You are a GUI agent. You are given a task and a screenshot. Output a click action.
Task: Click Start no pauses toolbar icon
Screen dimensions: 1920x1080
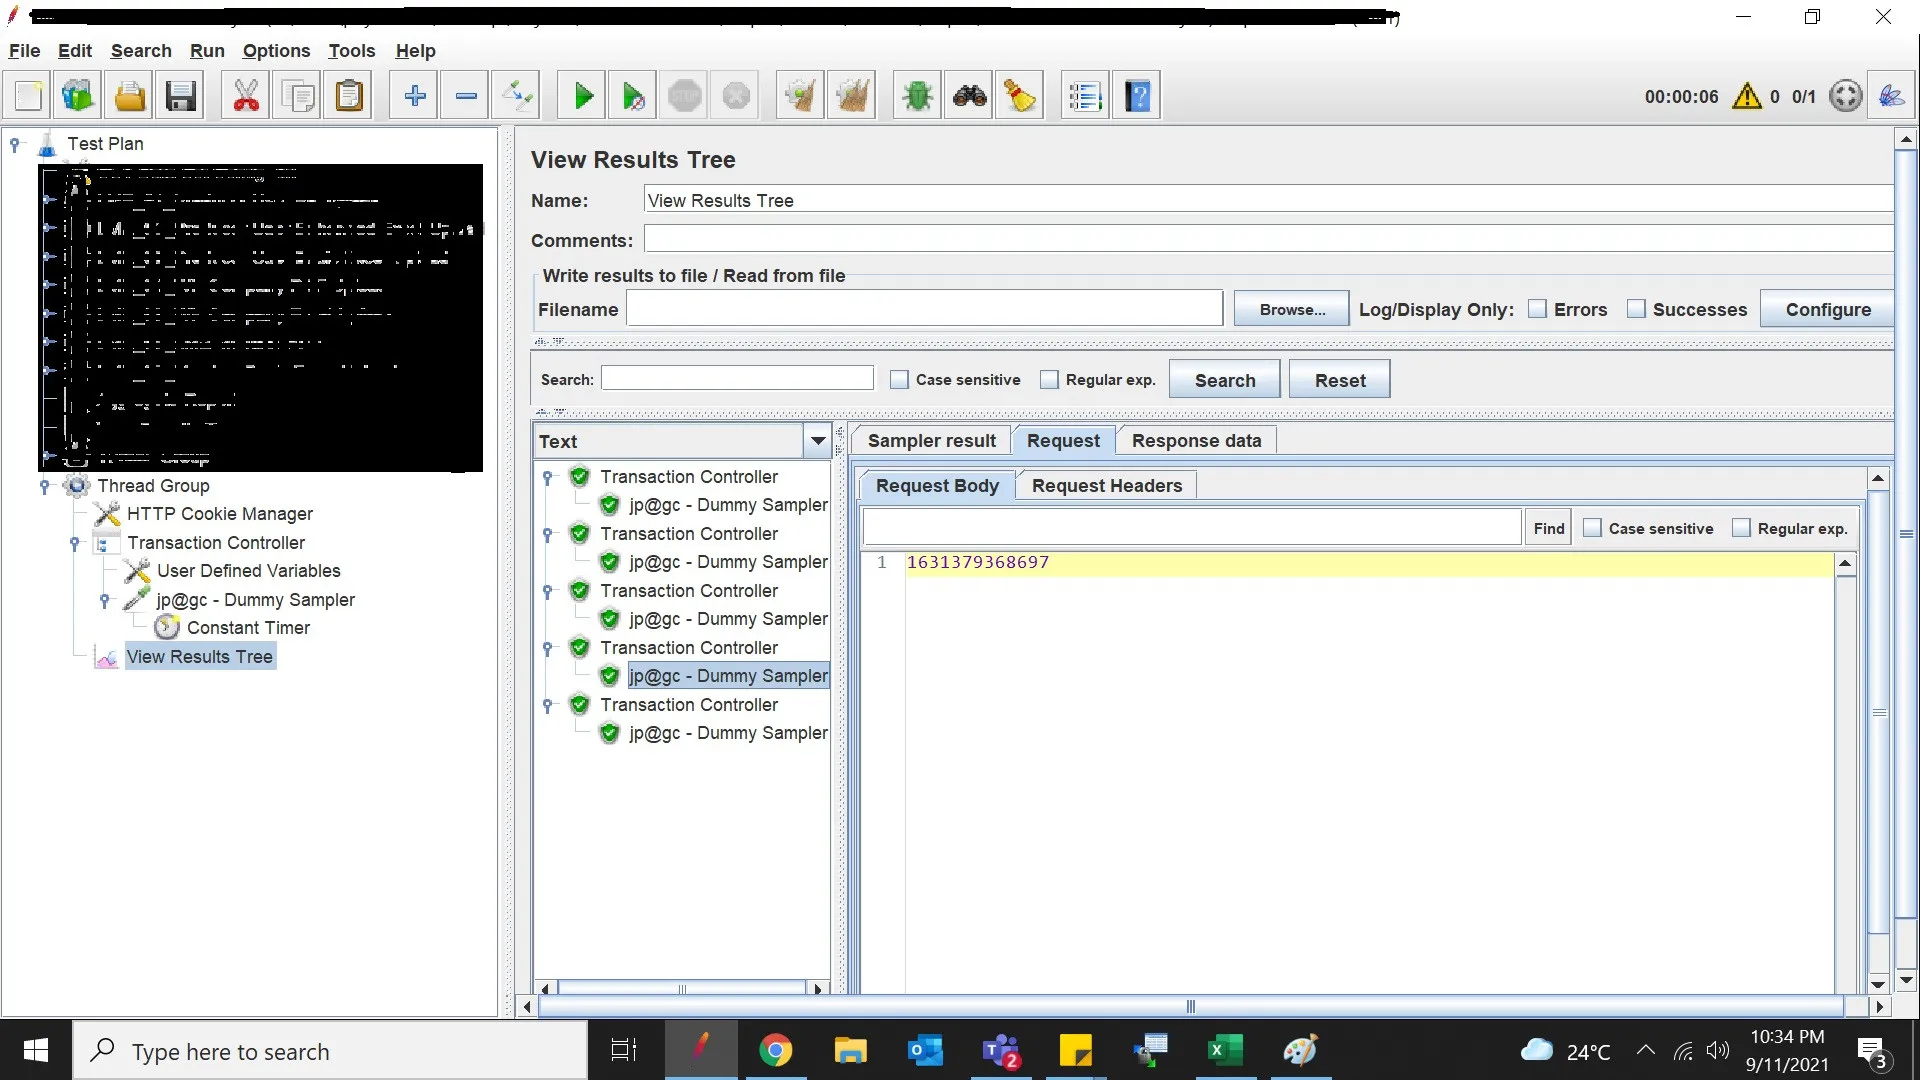pyautogui.click(x=633, y=96)
